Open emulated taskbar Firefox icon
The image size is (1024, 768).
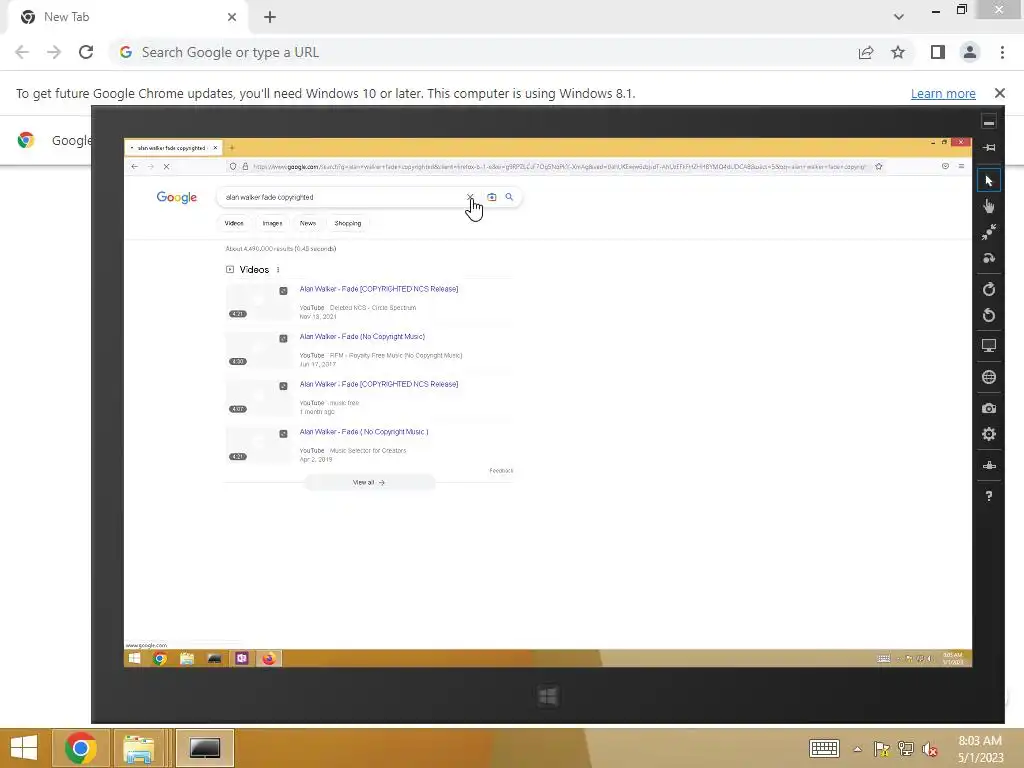[269, 658]
